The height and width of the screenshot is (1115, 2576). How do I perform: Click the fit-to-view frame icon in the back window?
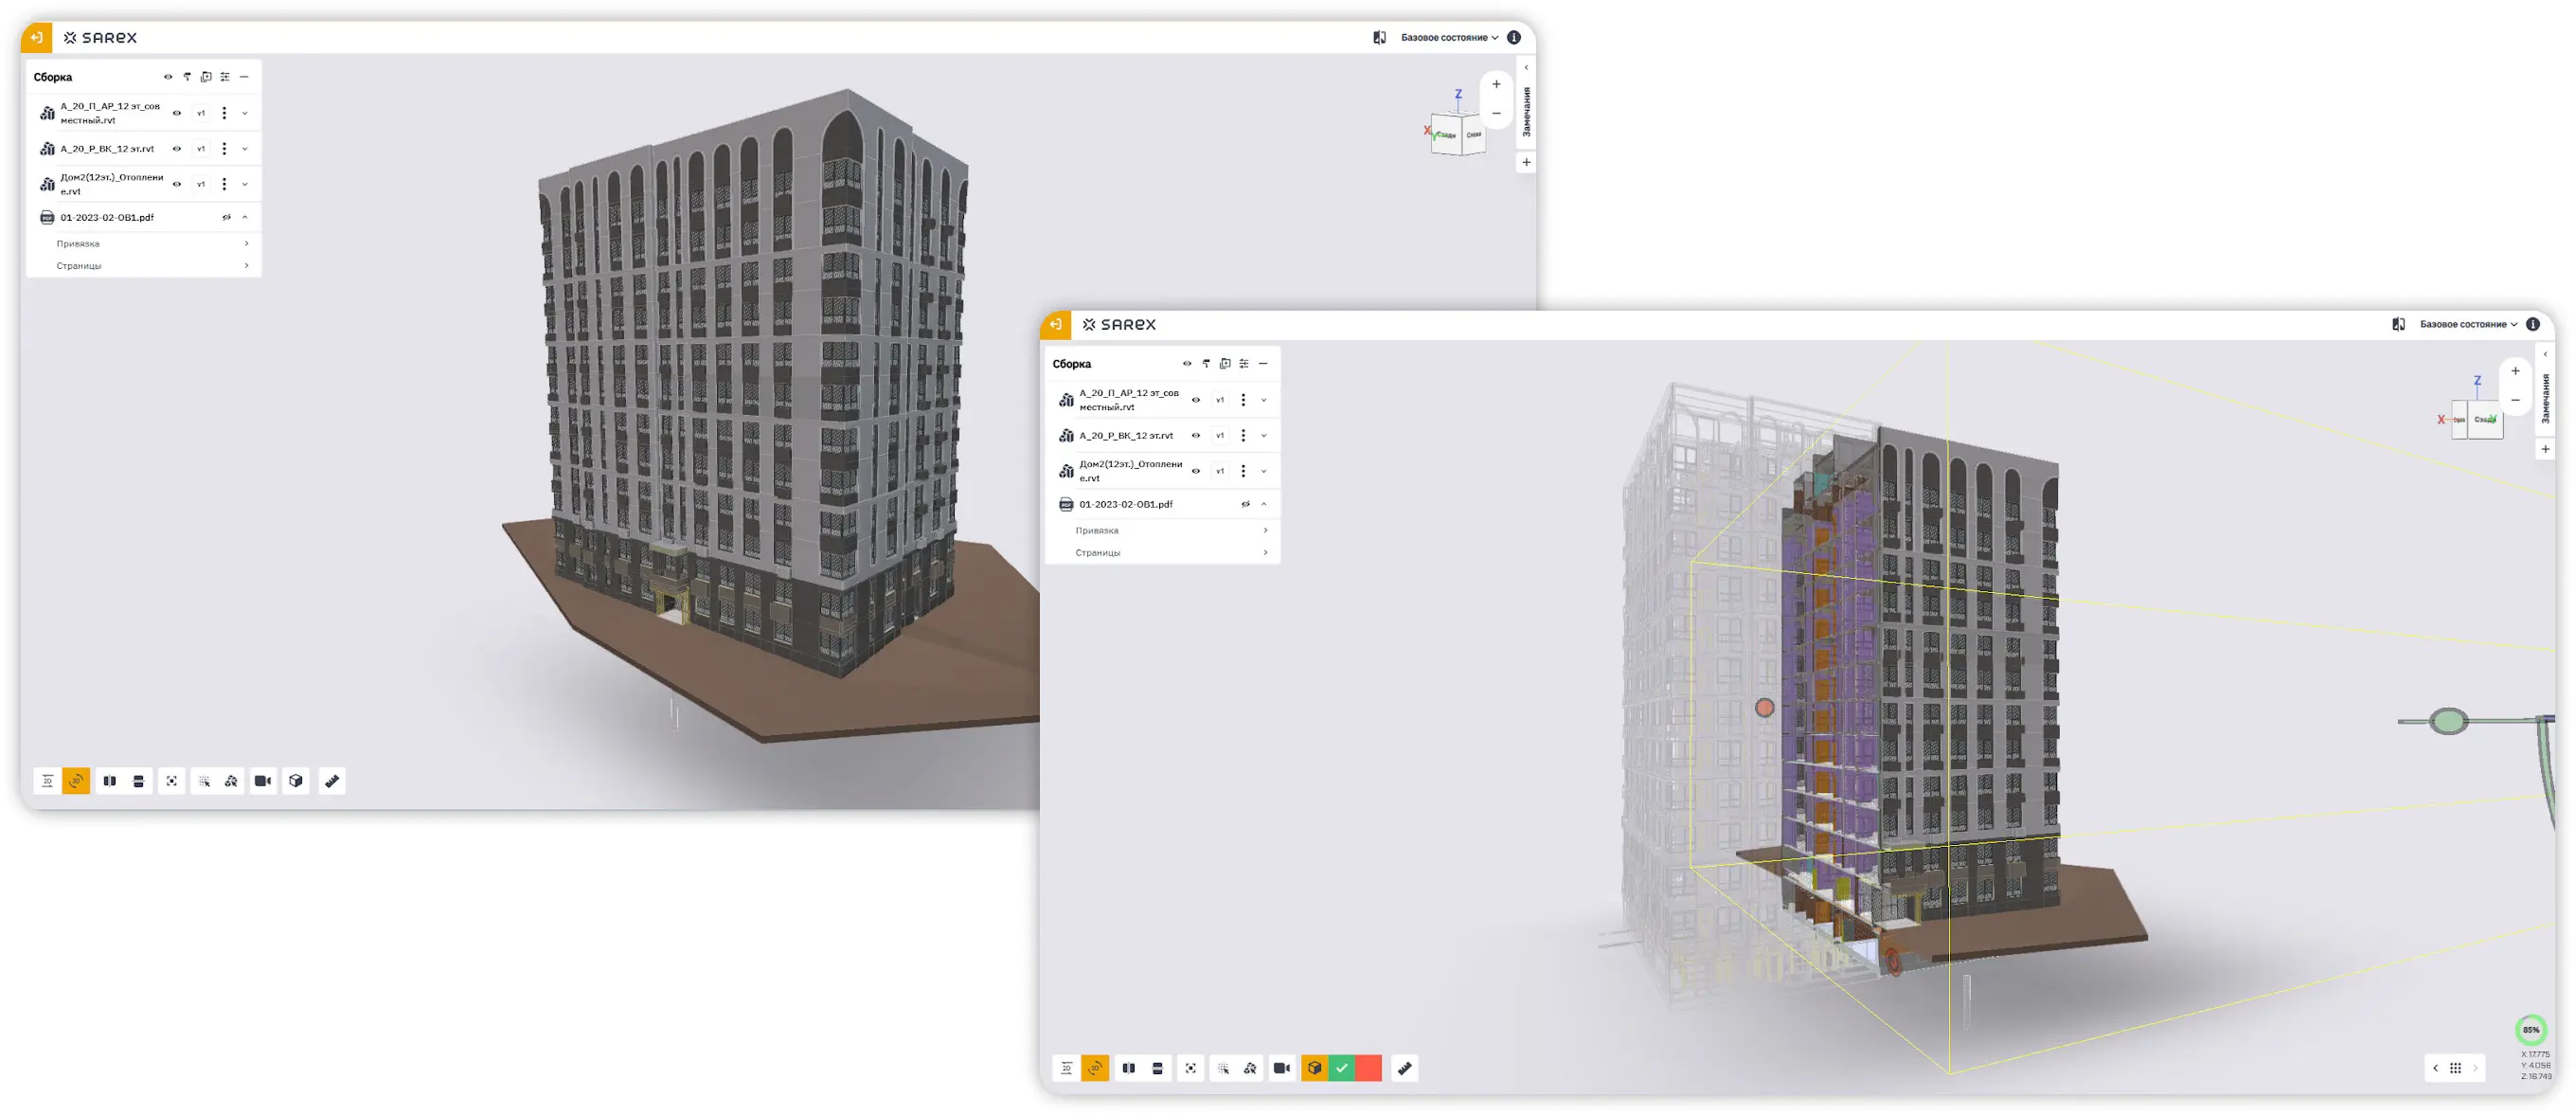(x=172, y=781)
